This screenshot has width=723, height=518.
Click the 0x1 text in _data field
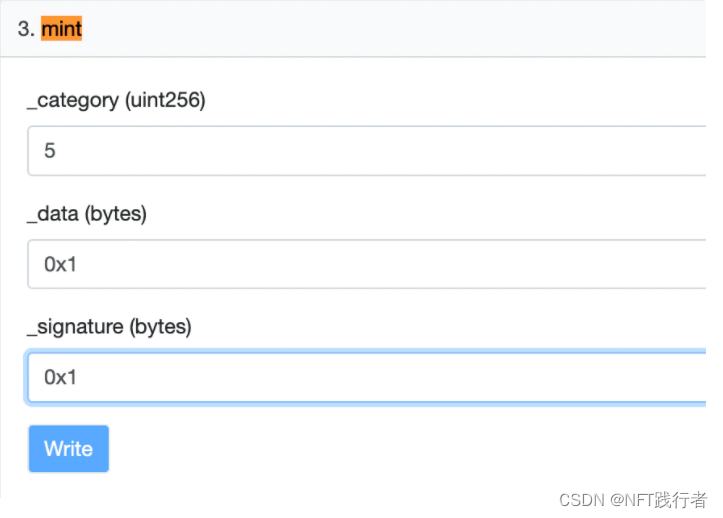pos(60,264)
